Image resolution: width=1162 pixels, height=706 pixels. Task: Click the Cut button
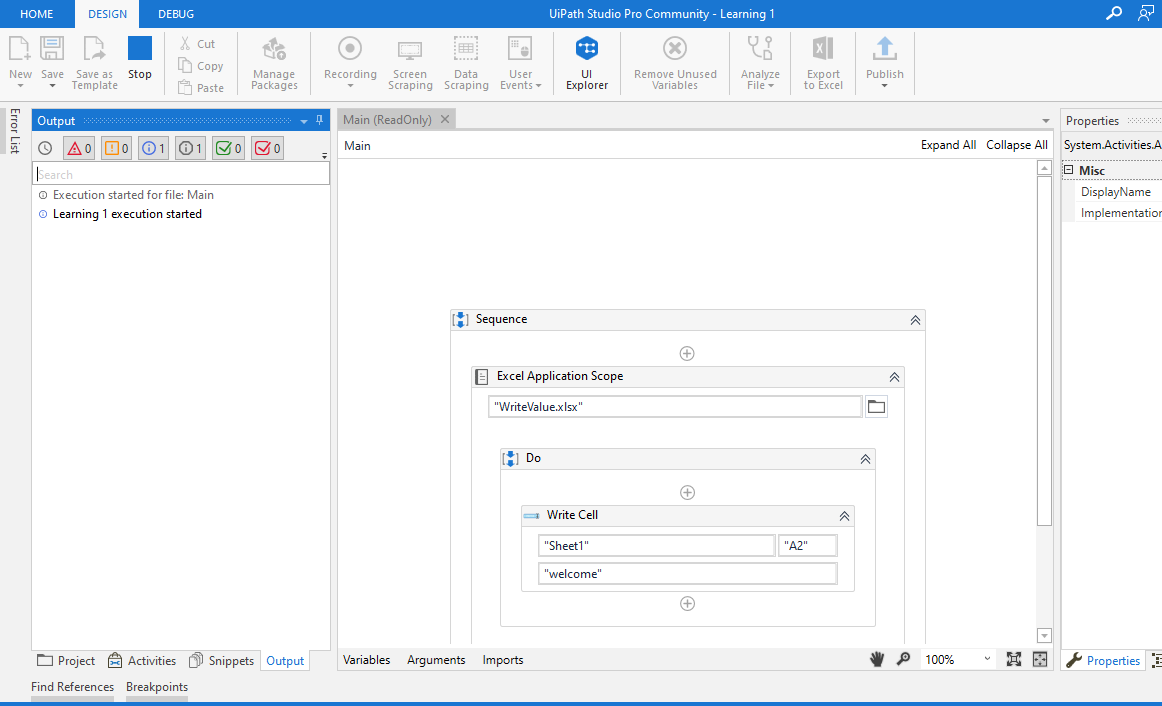197,44
